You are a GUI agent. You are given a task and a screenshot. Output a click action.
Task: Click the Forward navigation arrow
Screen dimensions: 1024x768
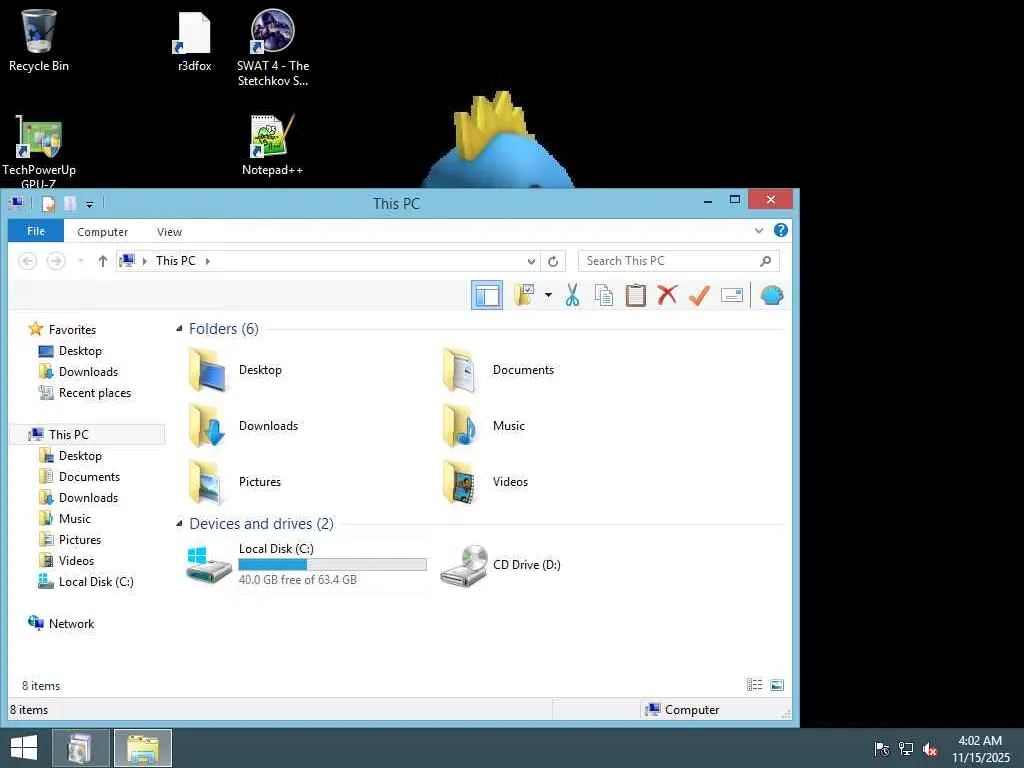[56, 261]
